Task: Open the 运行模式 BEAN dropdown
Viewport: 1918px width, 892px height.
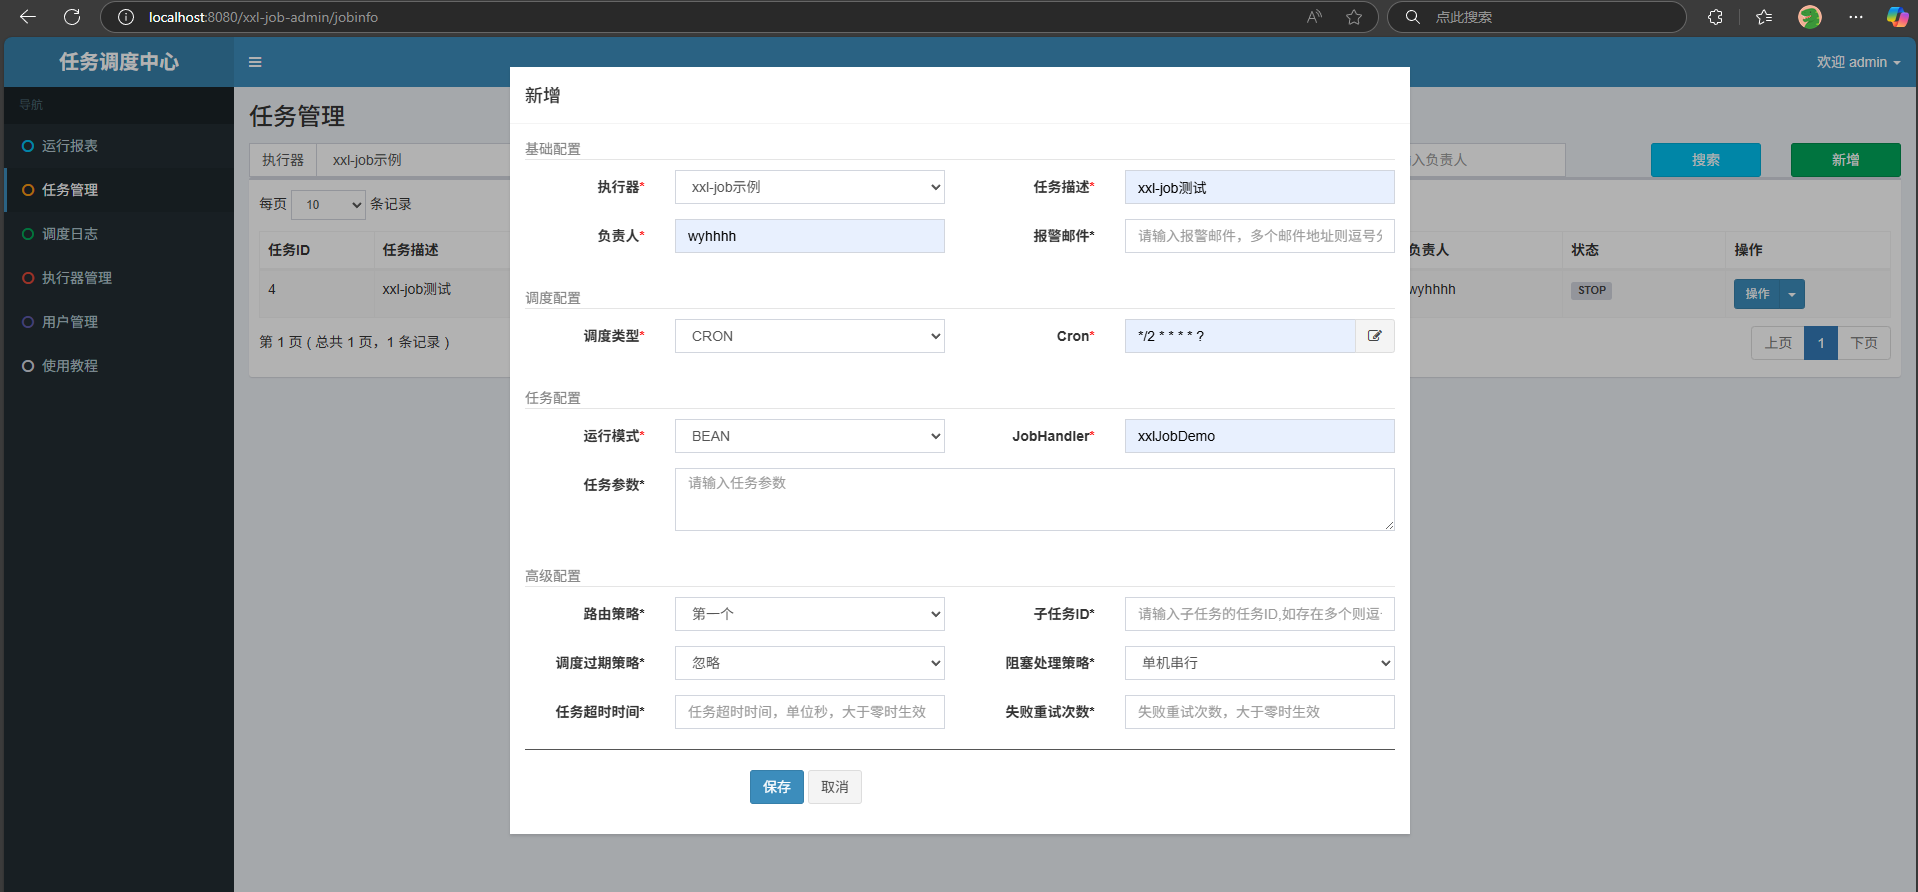Action: click(x=810, y=436)
